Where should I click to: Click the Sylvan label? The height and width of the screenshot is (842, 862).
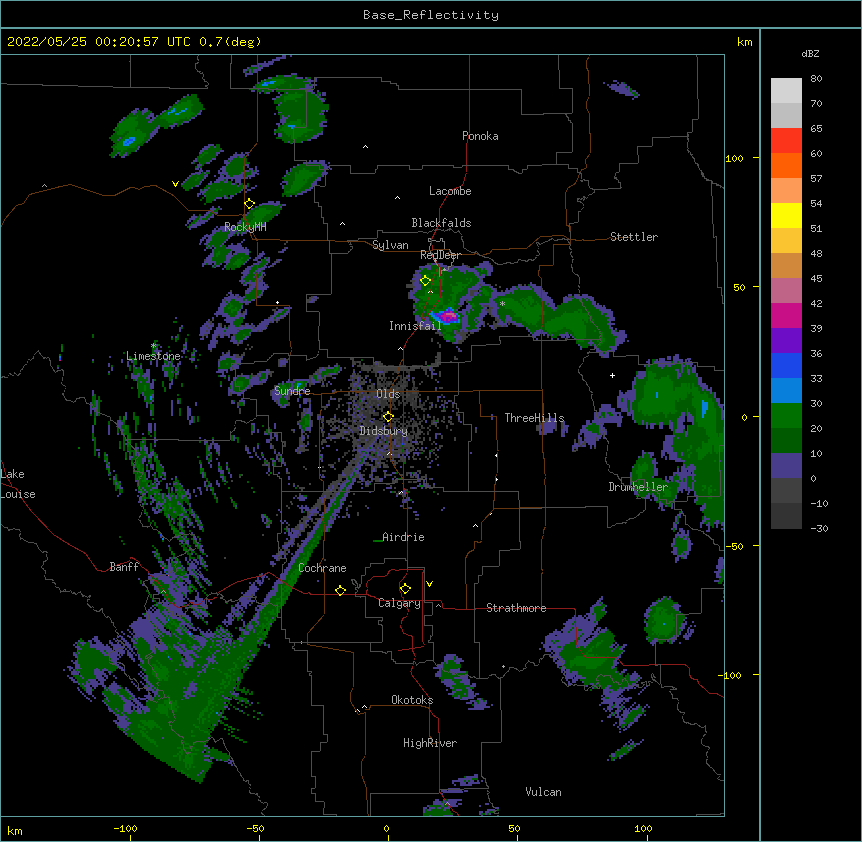coord(390,245)
